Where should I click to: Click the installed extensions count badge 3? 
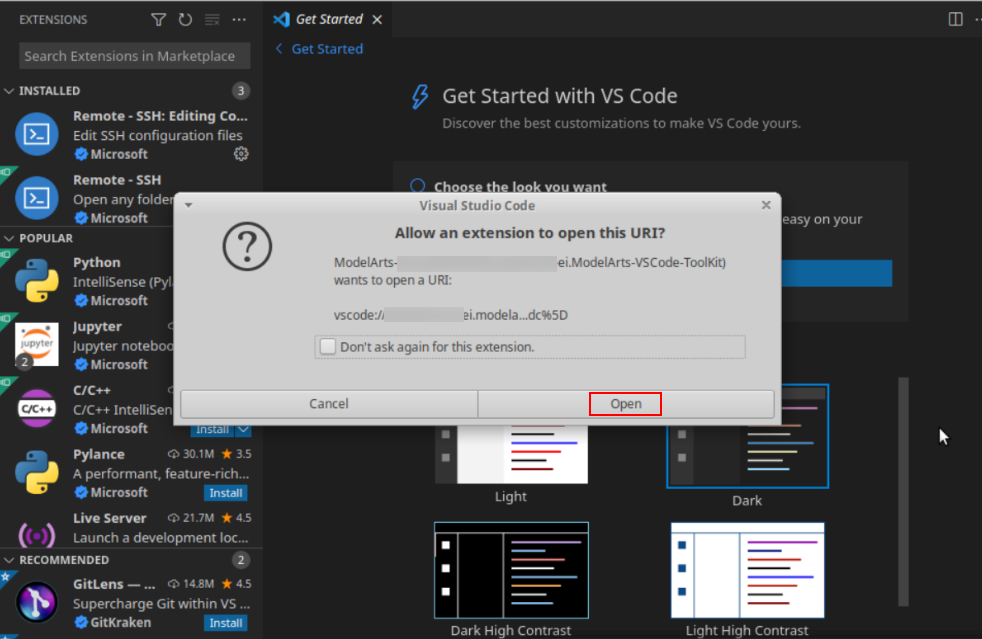coord(240,91)
